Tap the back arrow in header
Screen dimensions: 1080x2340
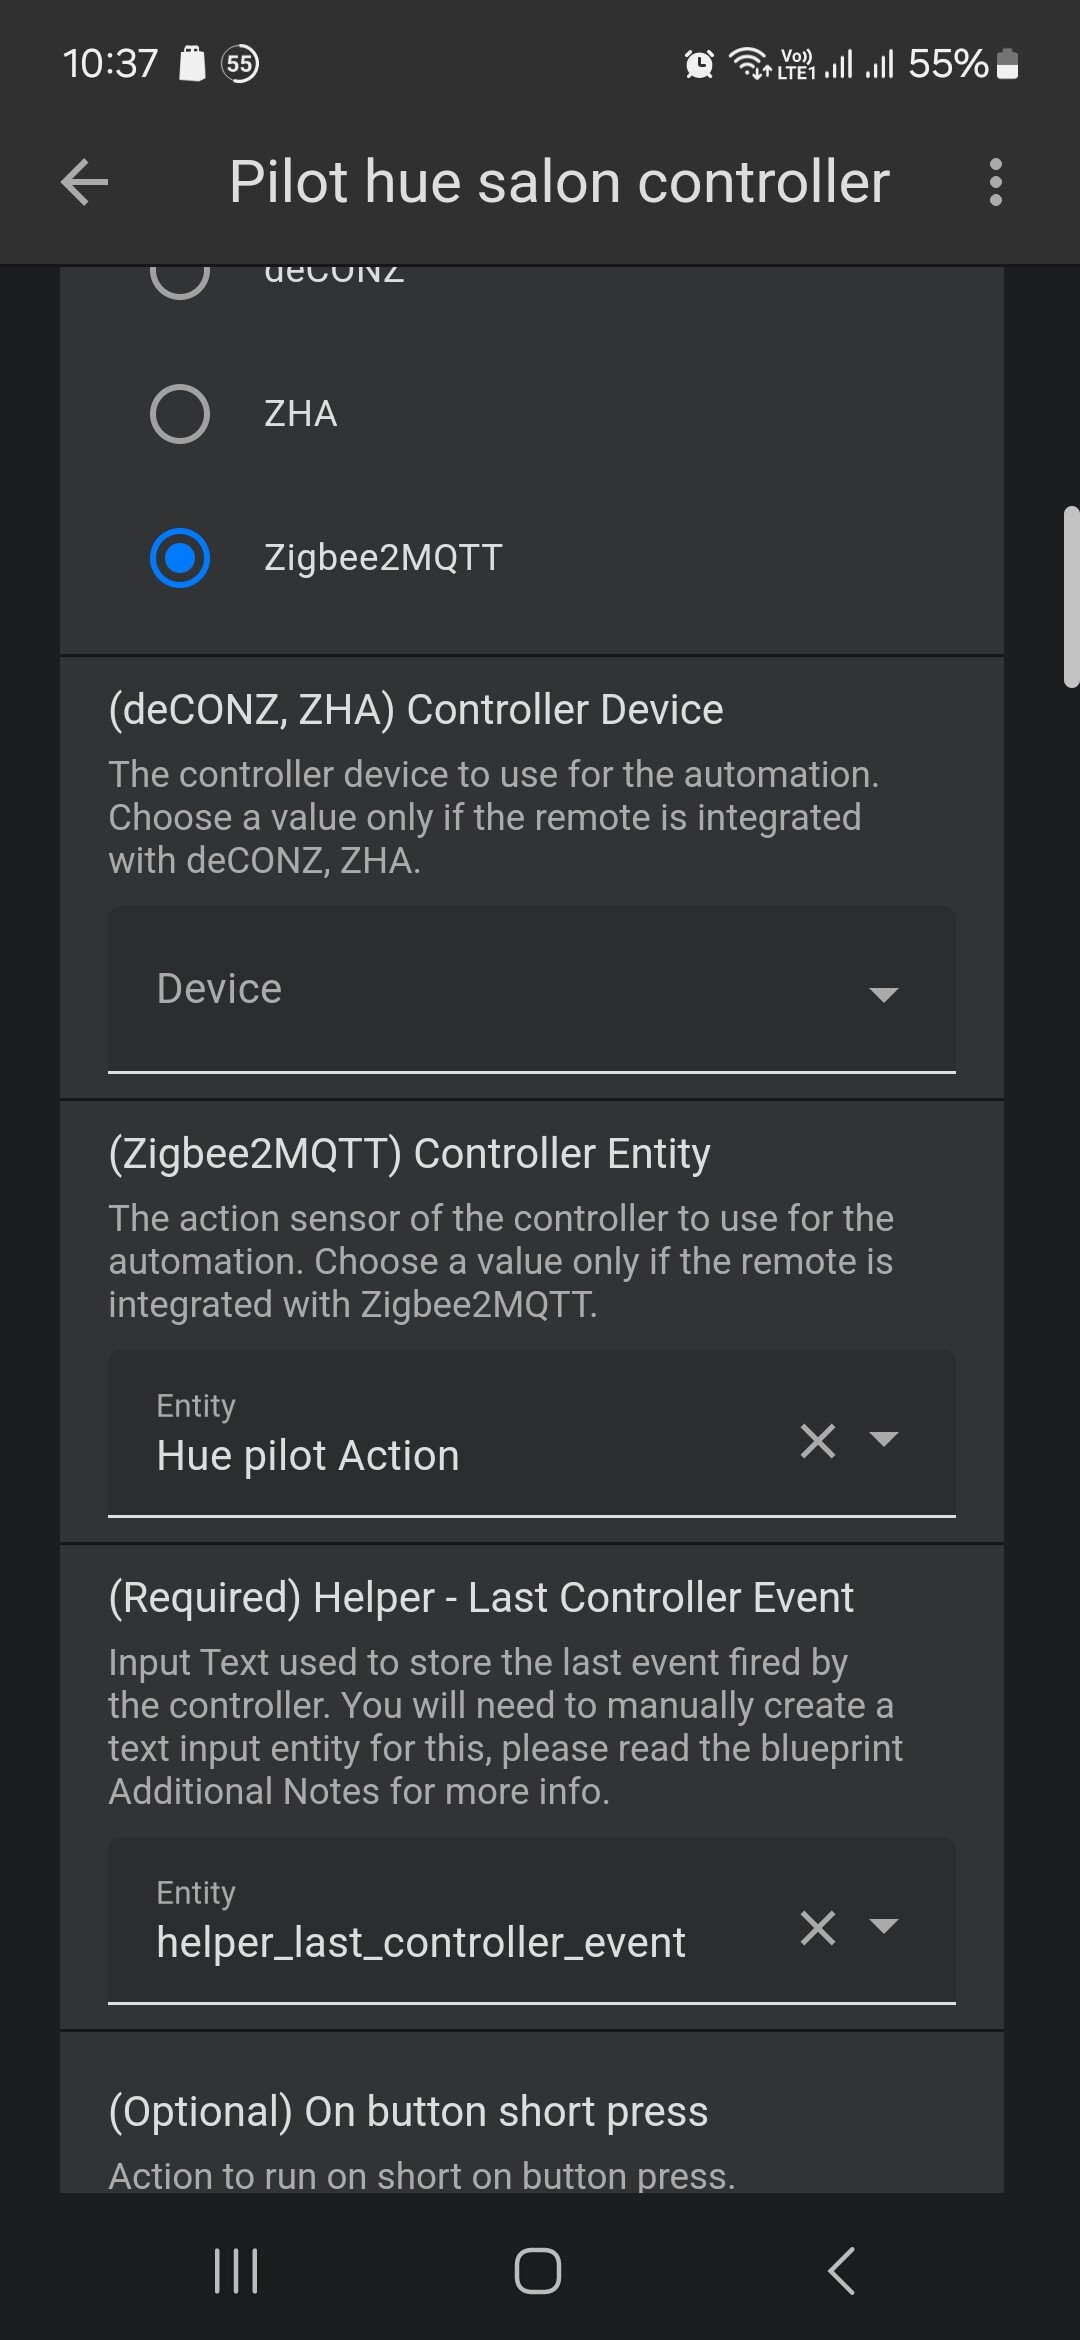[85, 182]
